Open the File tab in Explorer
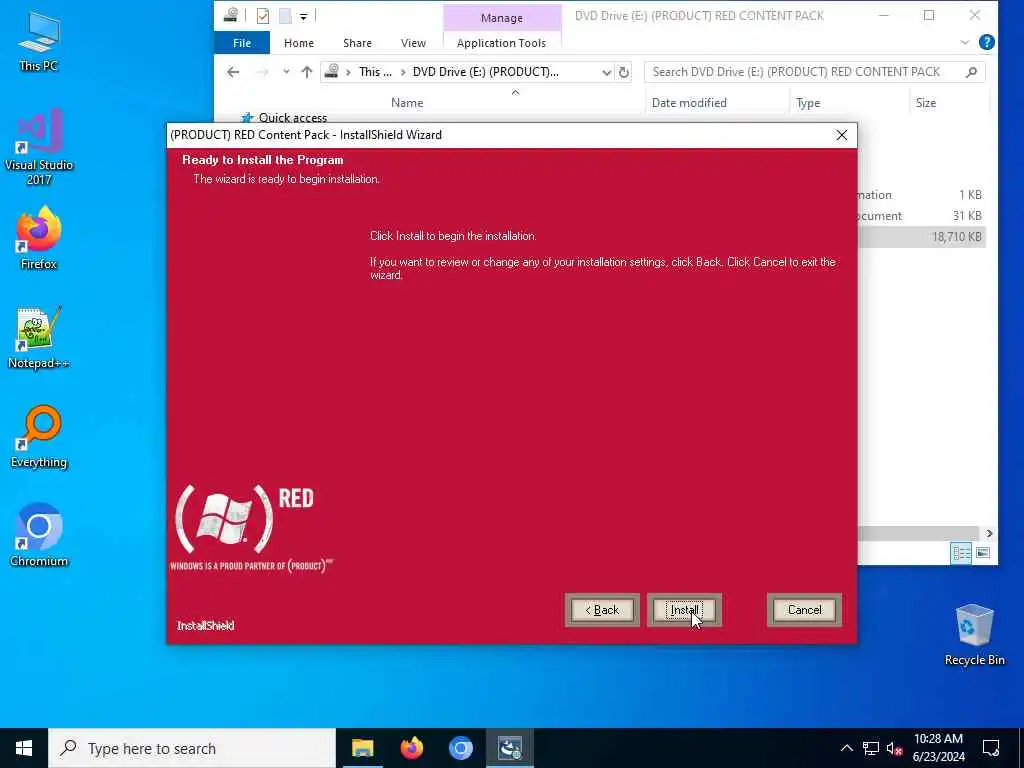 (242, 43)
